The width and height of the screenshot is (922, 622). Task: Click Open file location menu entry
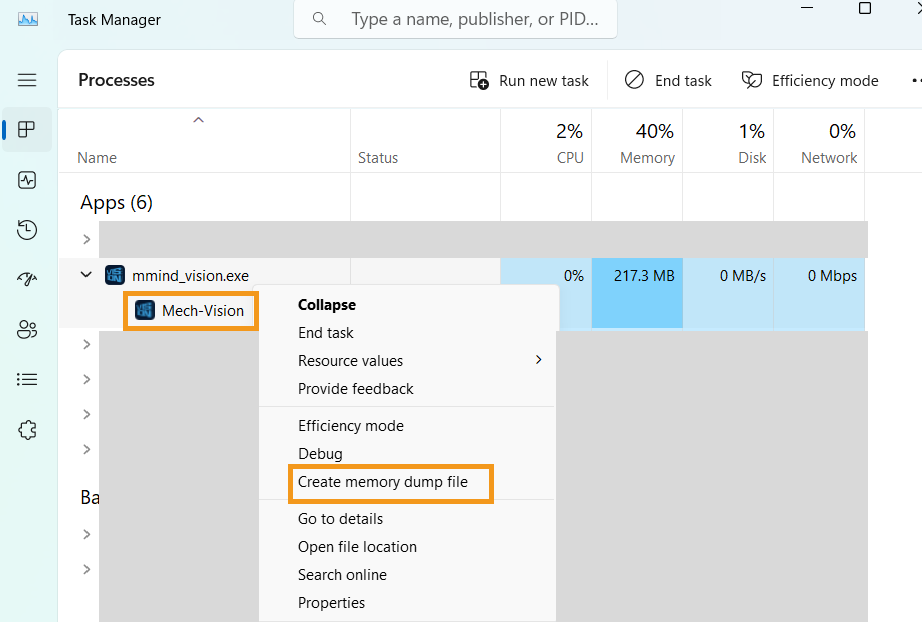tap(357, 547)
